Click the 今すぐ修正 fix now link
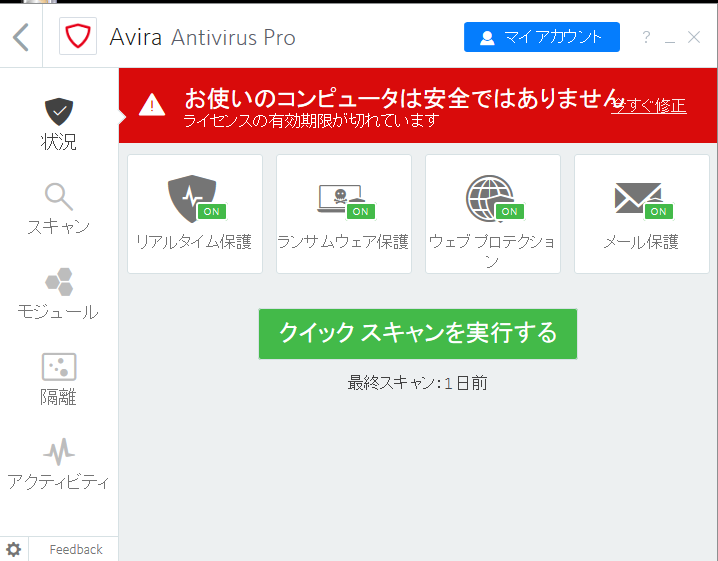This screenshot has width=718, height=561. 649,106
